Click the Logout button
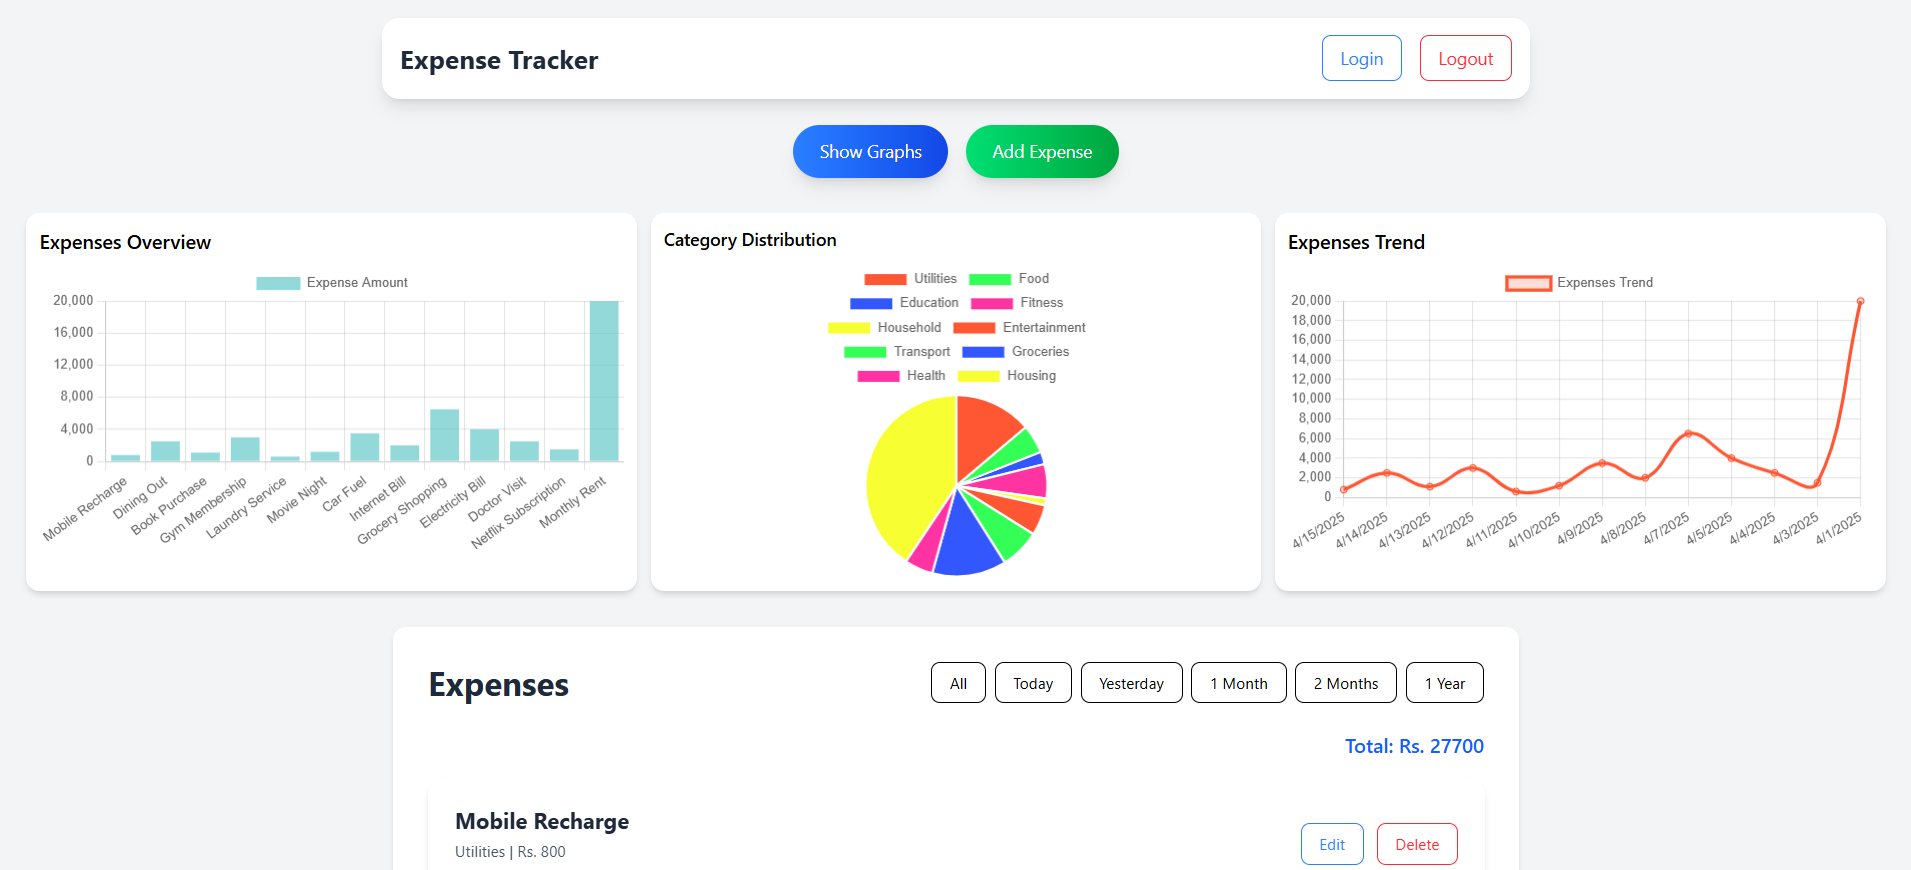The height and width of the screenshot is (870, 1911). click(x=1465, y=59)
